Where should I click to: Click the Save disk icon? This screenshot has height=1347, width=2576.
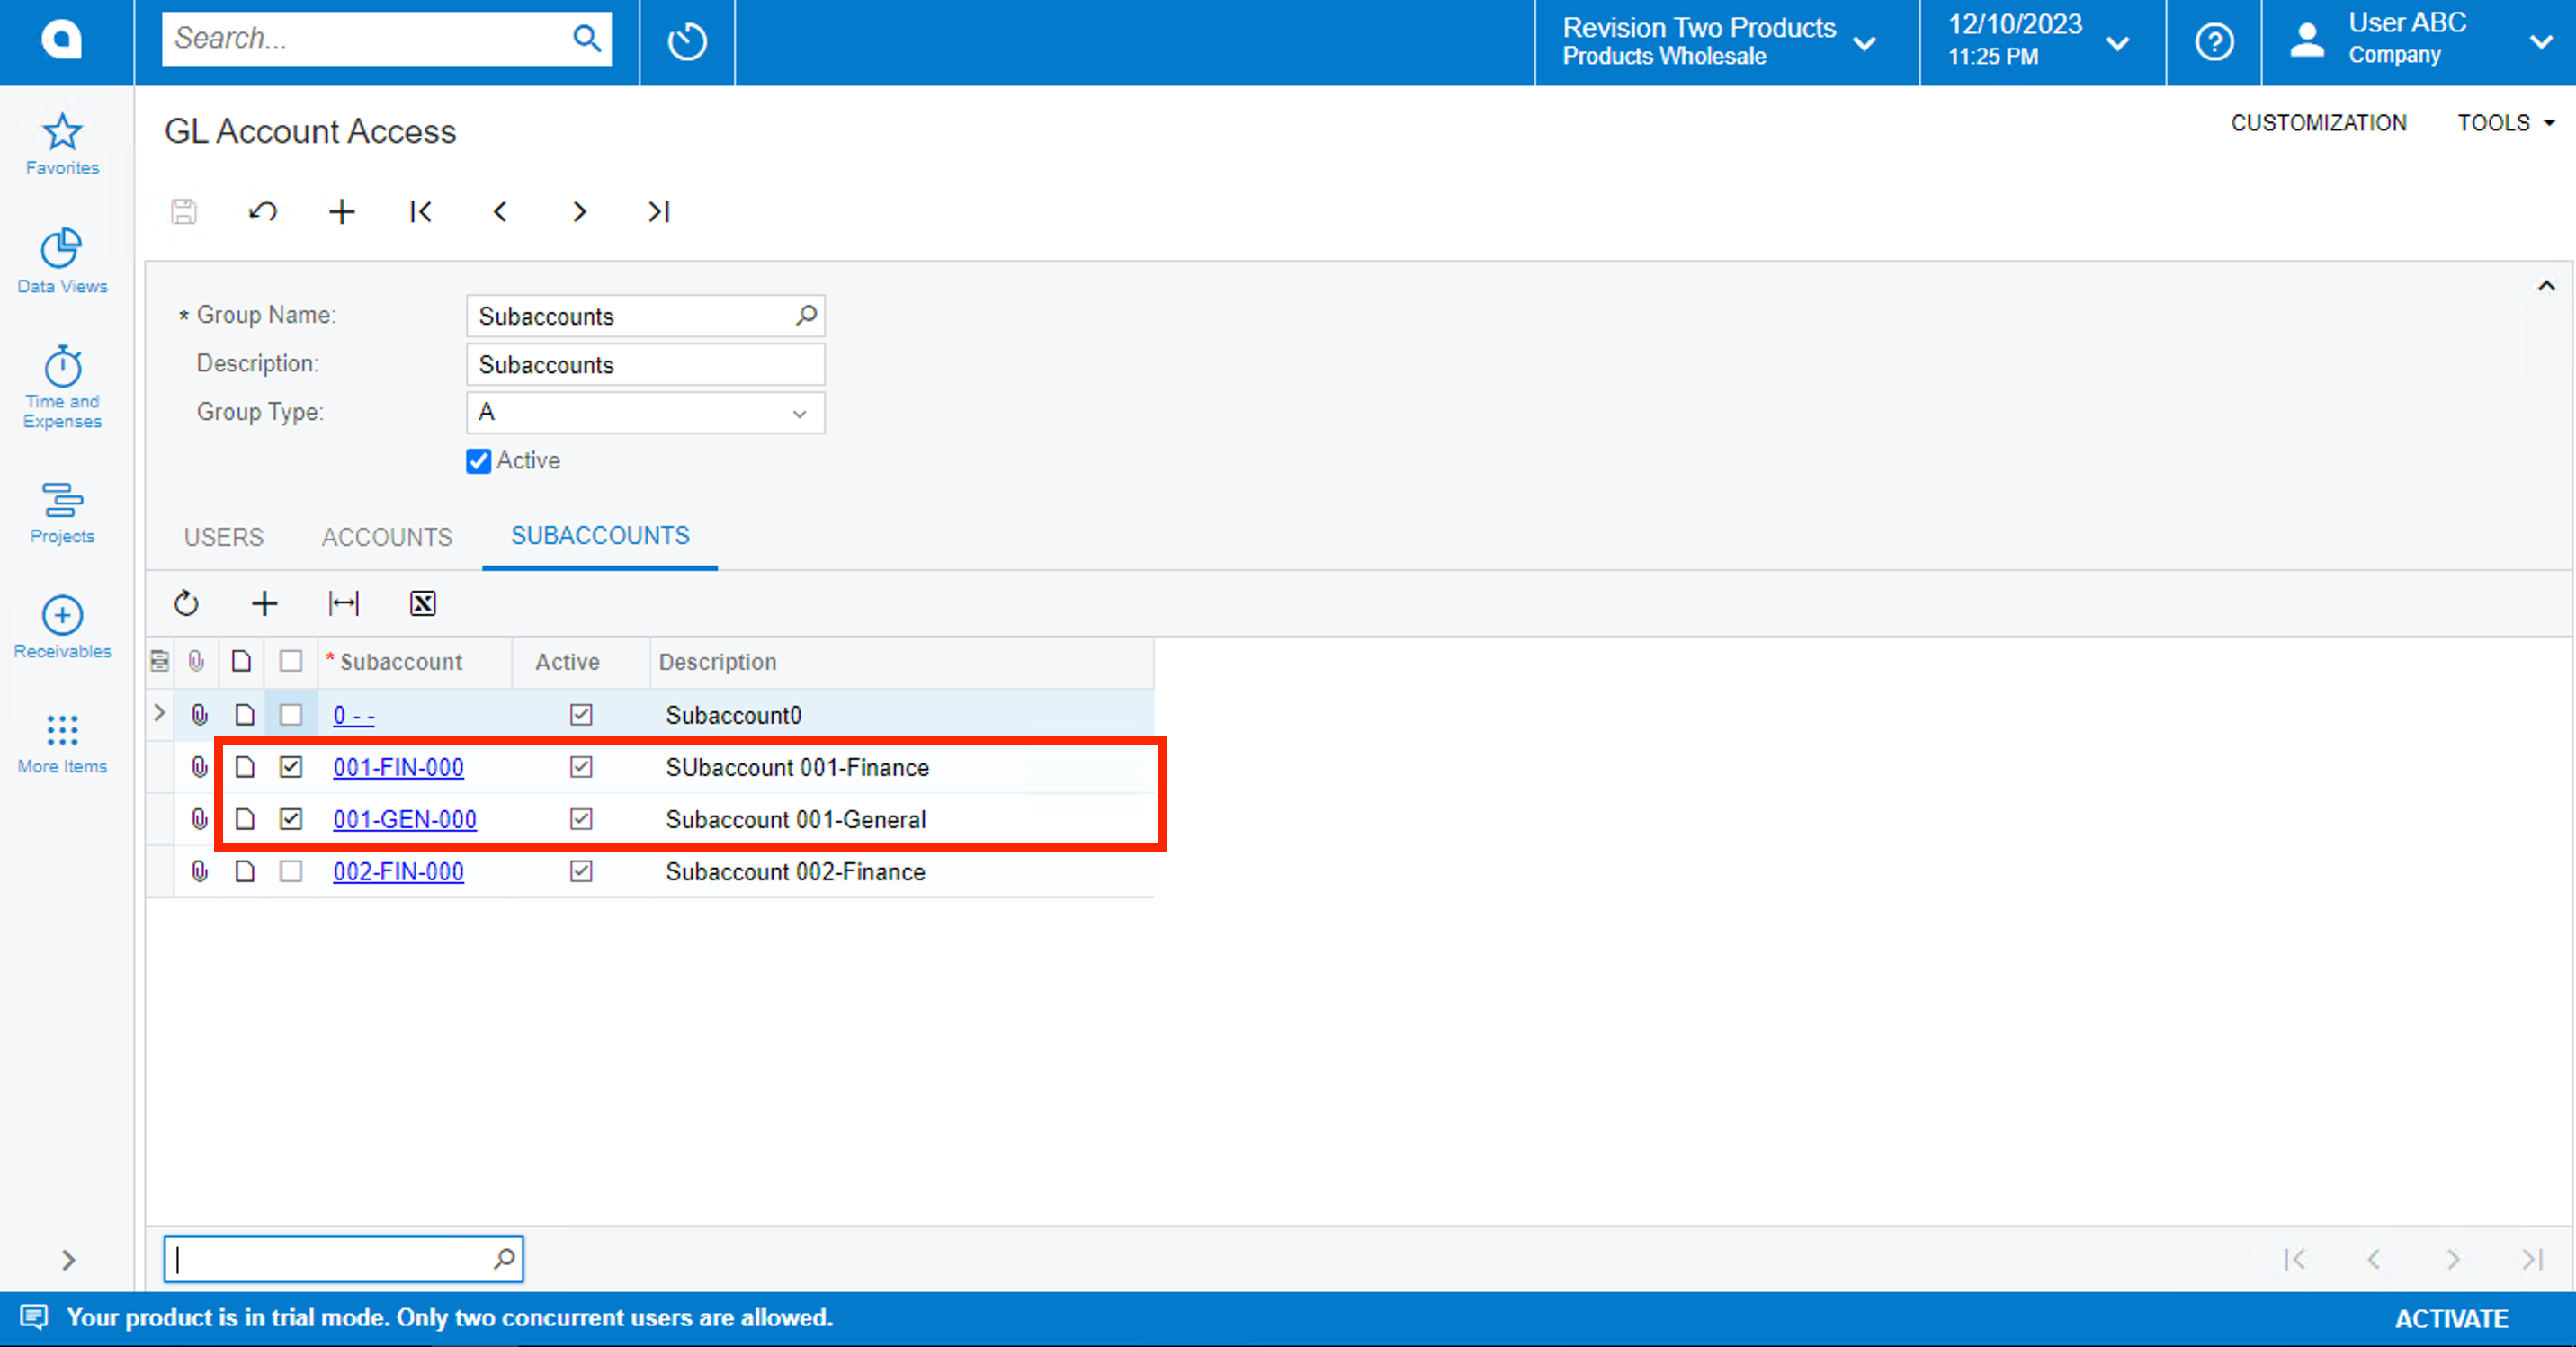[184, 211]
